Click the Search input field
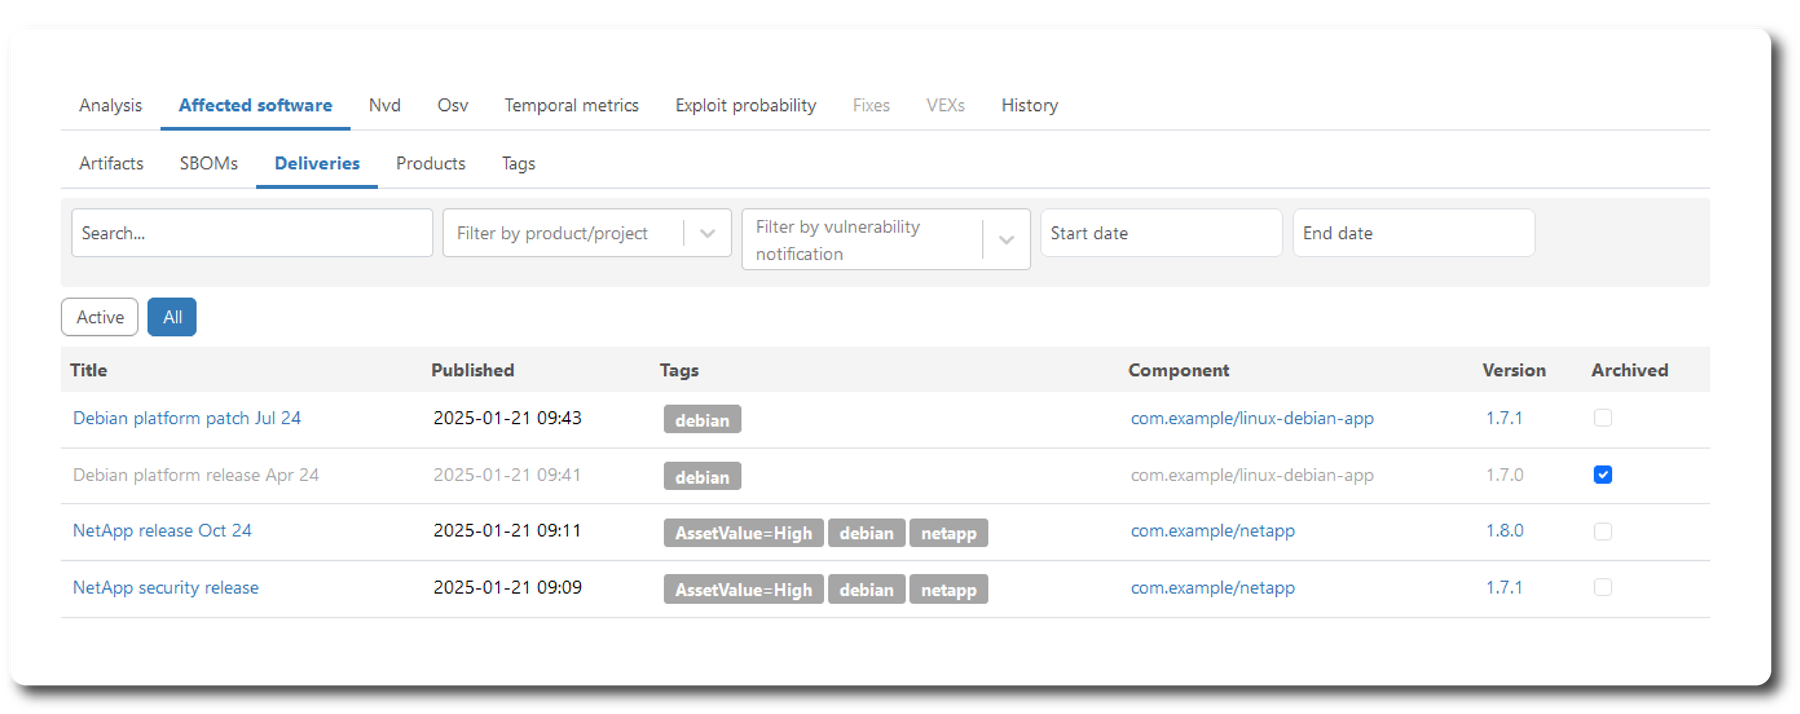The width and height of the screenshot is (1800, 714). pyautogui.click(x=251, y=233)
